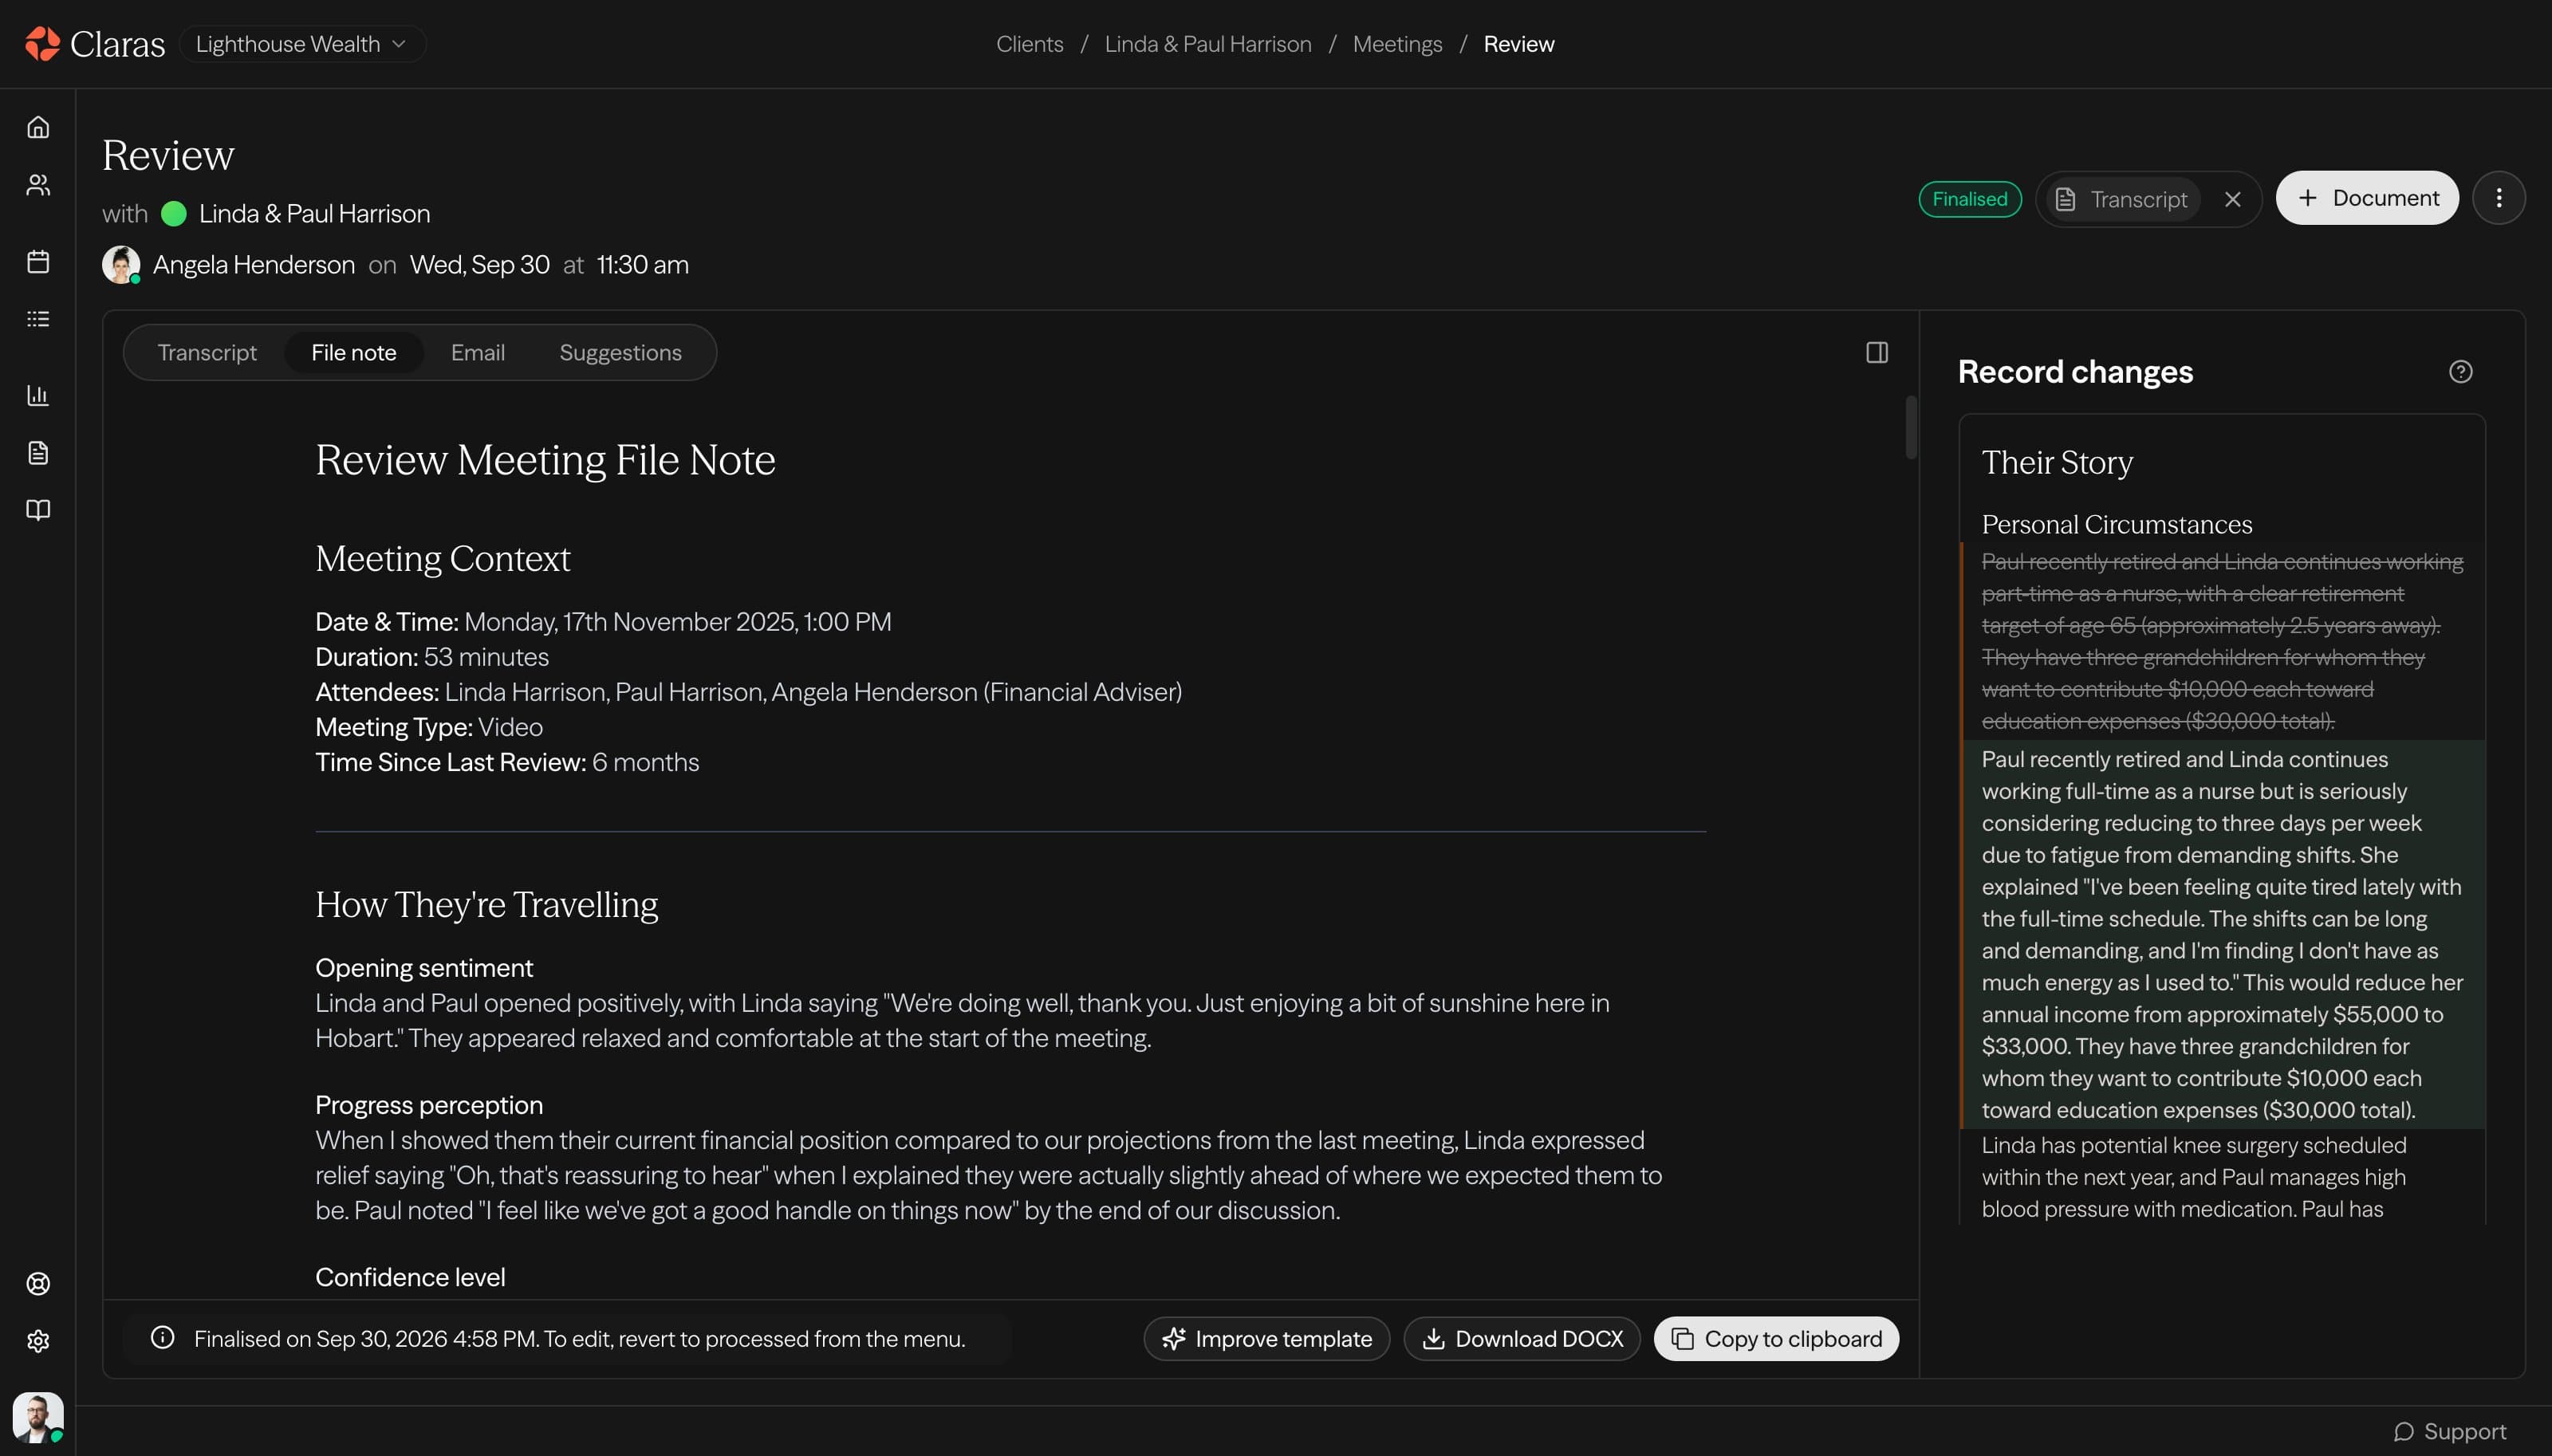Switch to the Email tab
Viewport: 2552px width, 1456px height.
(x=478, y=352)
